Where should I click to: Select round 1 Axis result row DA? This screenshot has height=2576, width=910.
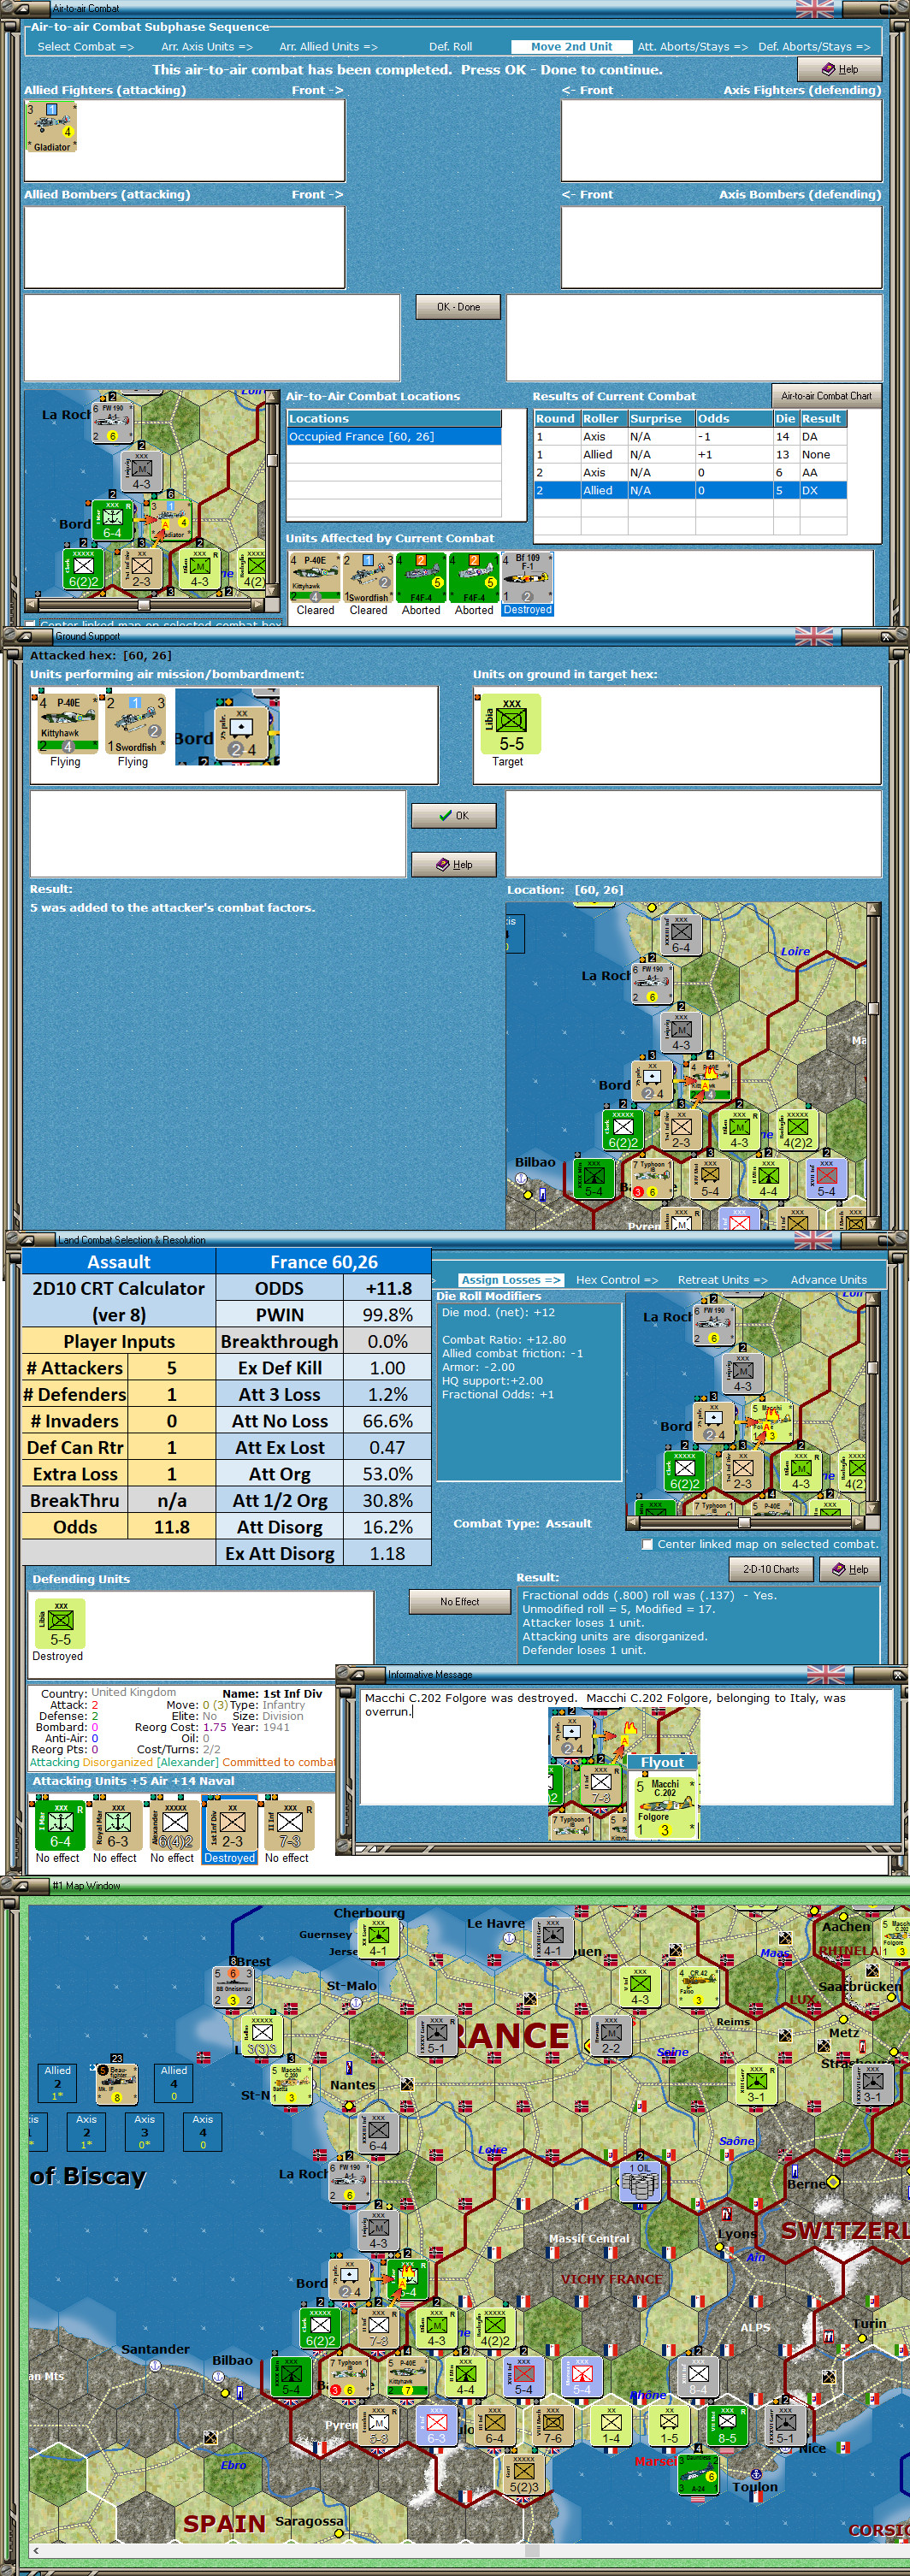pos(690,437)
